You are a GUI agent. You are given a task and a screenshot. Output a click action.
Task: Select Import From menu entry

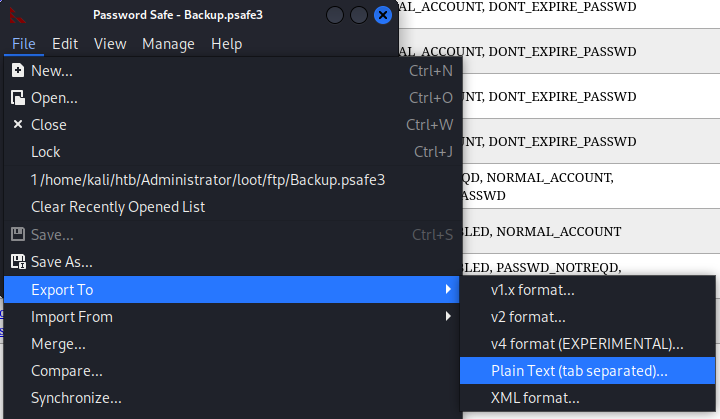click(x=231, y=317)
